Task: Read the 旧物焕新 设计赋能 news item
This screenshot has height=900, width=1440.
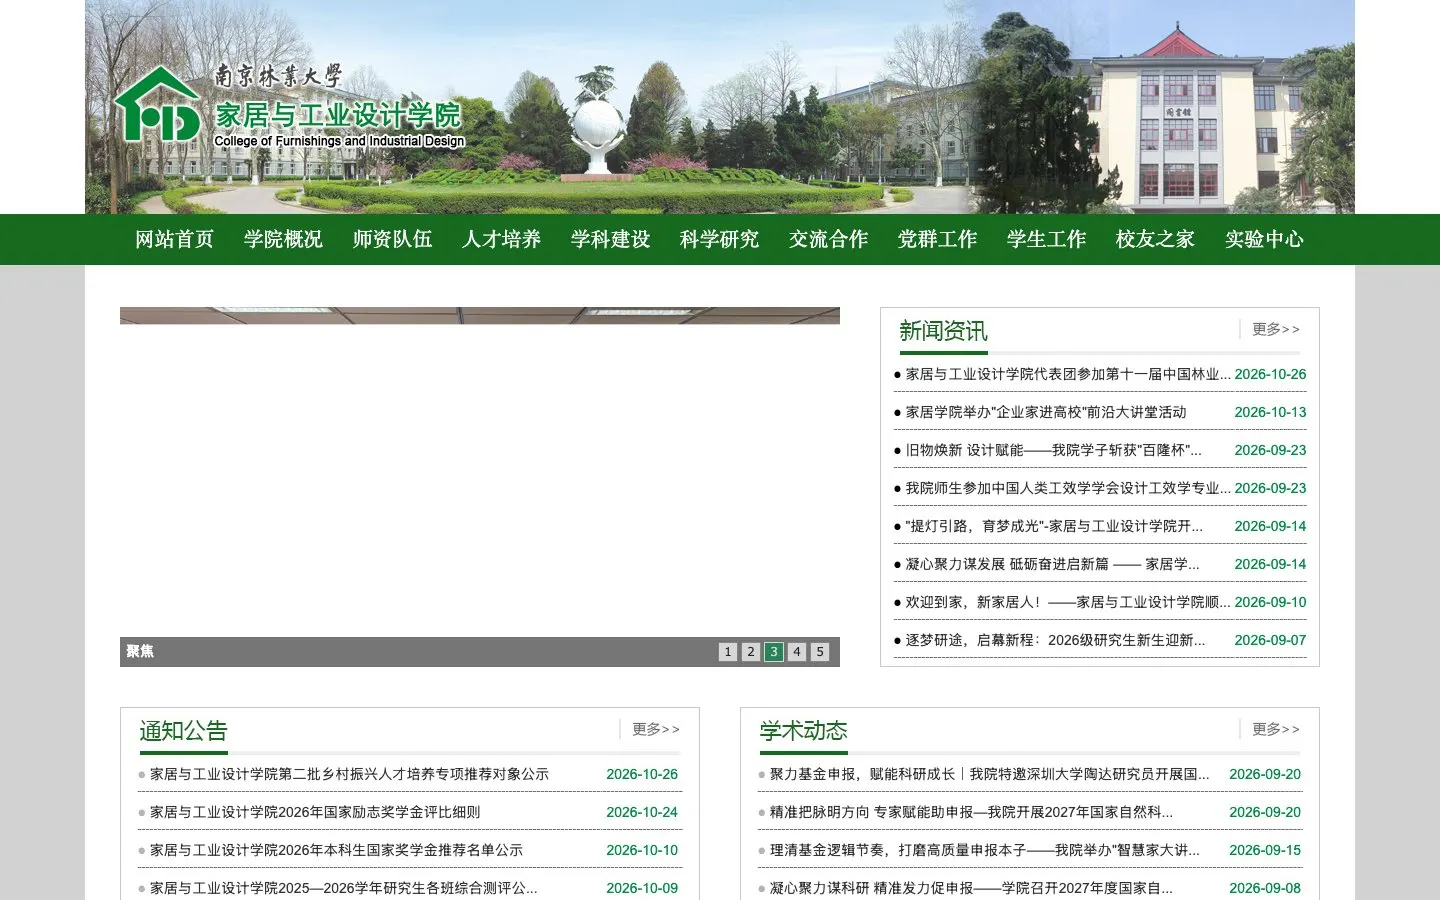Action: 1054,450
